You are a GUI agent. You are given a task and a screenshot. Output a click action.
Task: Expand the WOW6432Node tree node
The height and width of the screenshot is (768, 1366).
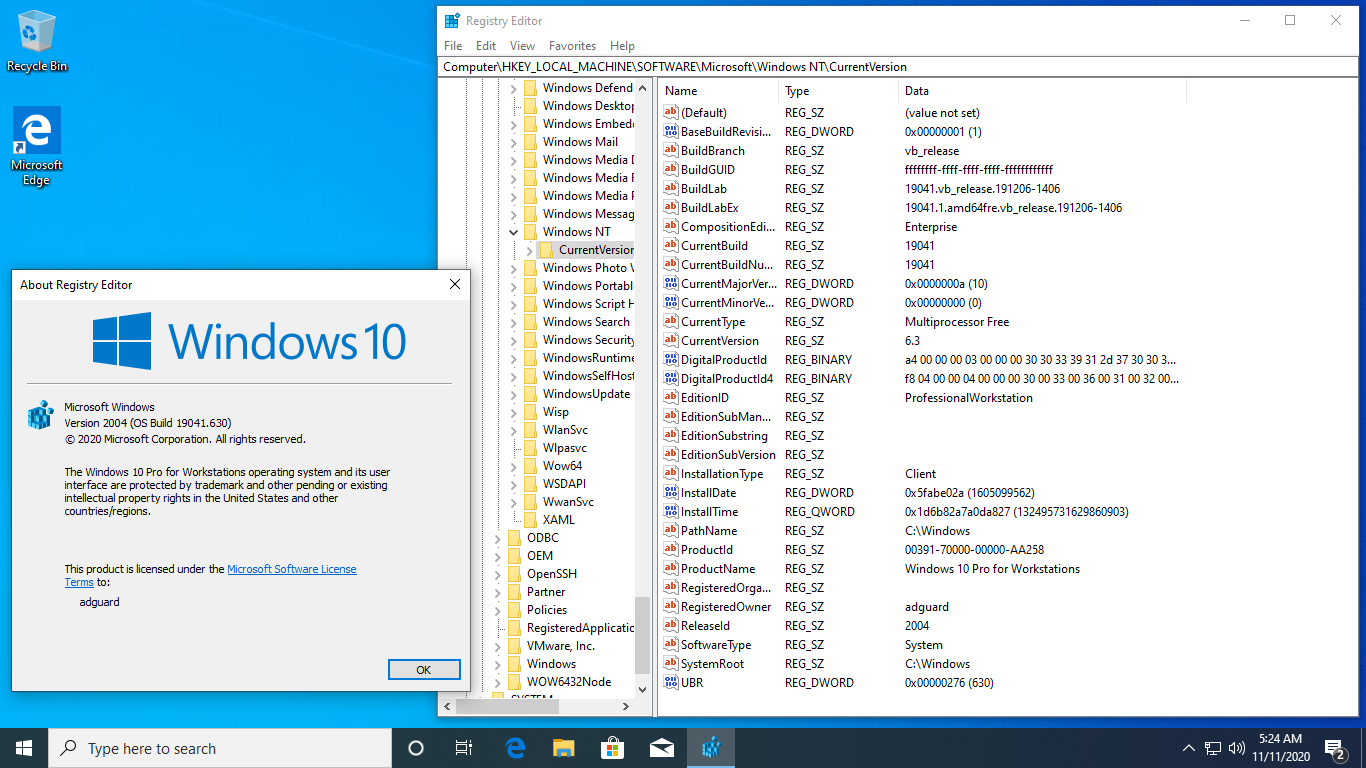click(498, 682)
